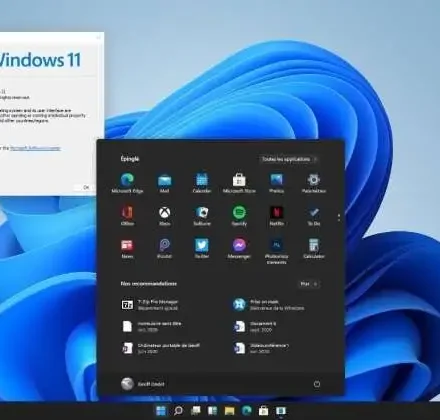Image resolution: width=440 pixels, height=420 pixels.
Task: Click the Toutes les applications button
Action: point(289,159)
